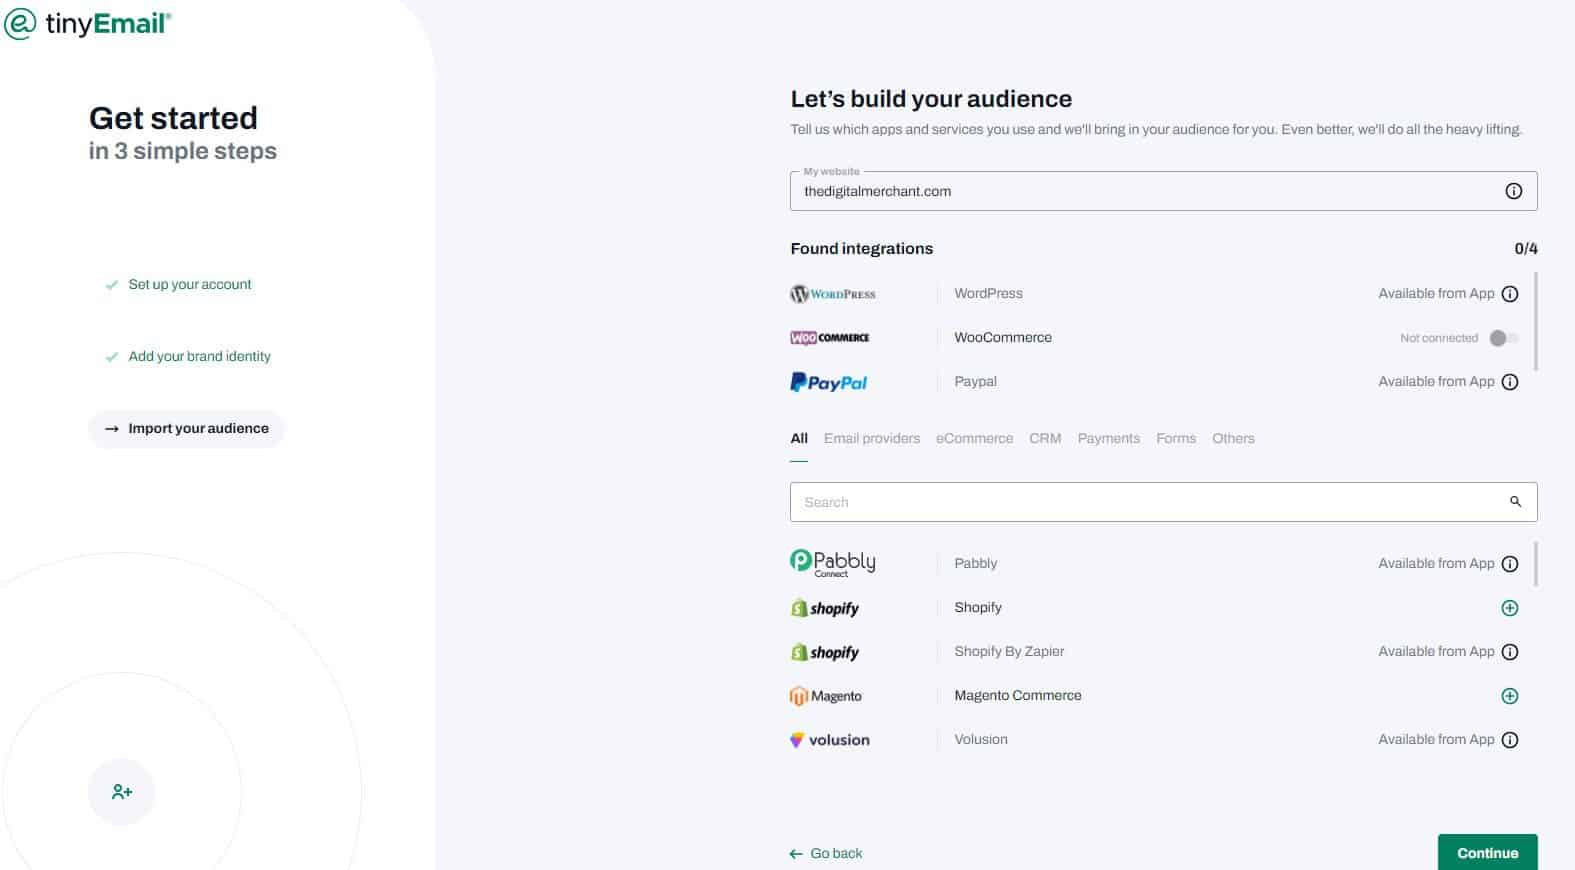Open the Import your audience step

point(186,428)
